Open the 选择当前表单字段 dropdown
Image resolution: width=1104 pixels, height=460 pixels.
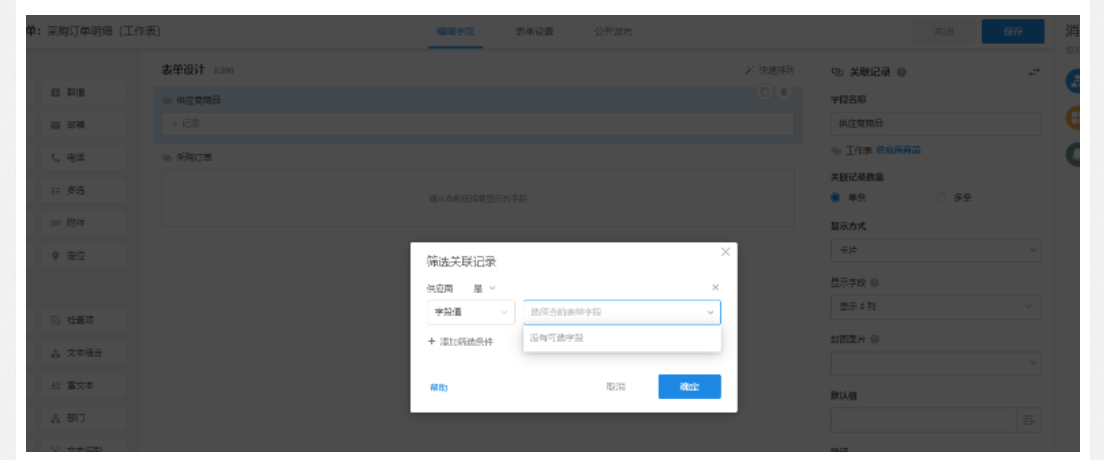(x=621, y=312)
